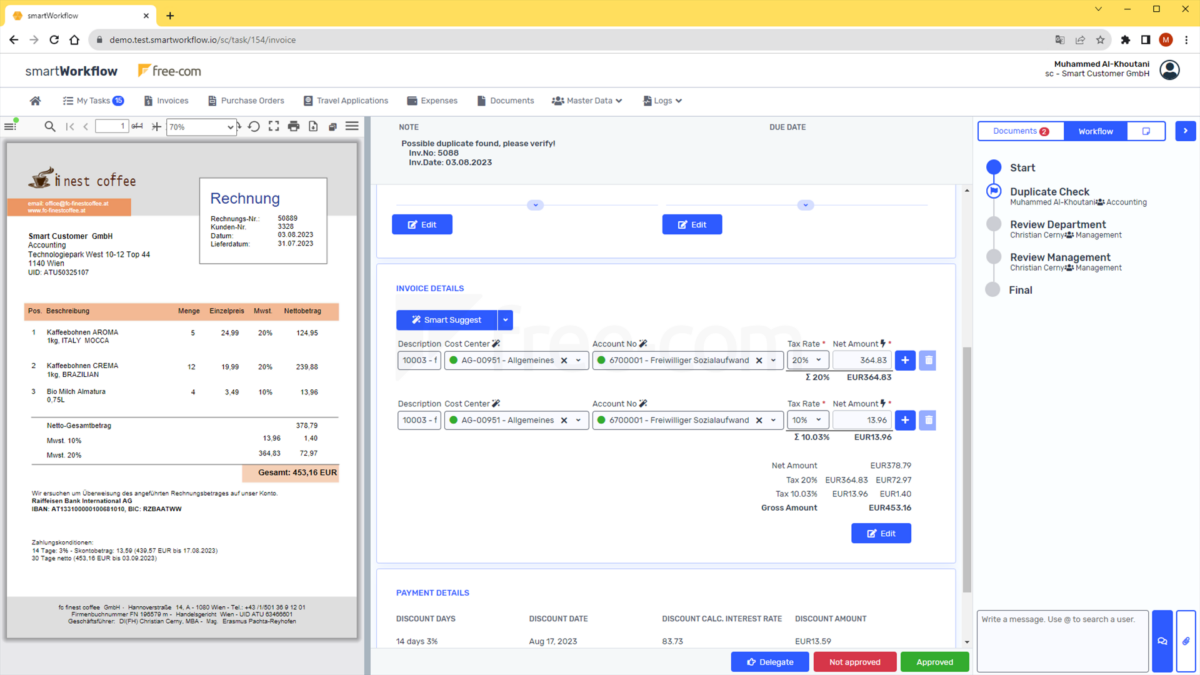Enter fullscreen presentation mode for the PDF
The width and height of the screenshot is (1200, 675).
[x=272, y=127]
